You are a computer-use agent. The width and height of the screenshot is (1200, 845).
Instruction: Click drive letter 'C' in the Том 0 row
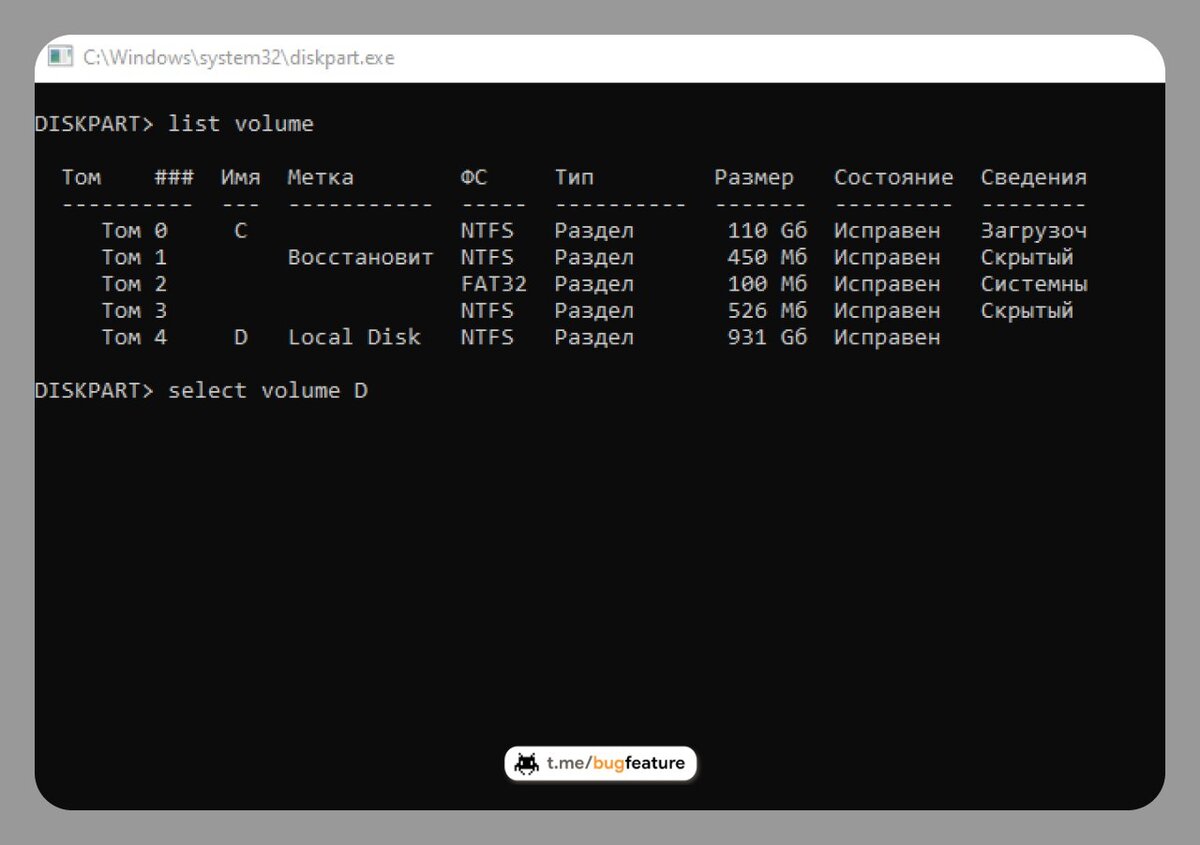[240, 231]
